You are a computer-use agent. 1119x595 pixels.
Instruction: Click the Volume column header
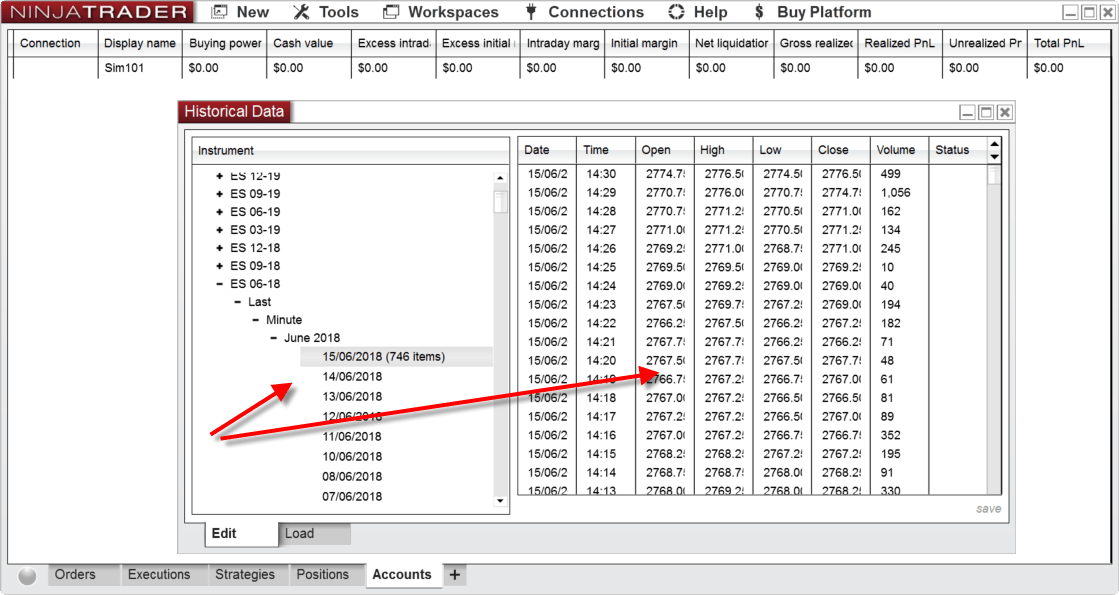coord(899,150)
